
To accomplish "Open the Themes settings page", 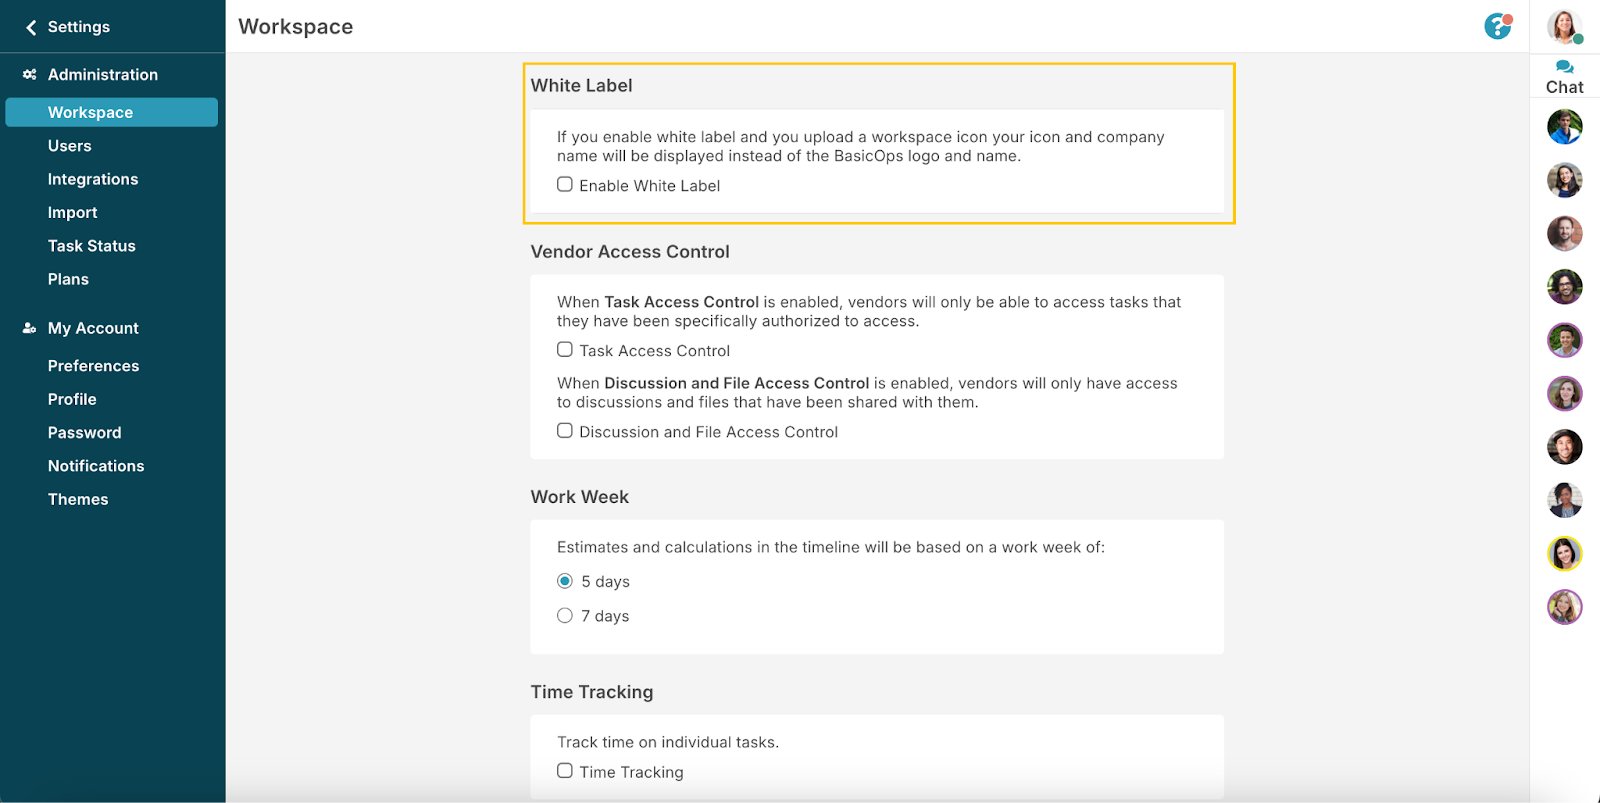I will coord(78,499).
